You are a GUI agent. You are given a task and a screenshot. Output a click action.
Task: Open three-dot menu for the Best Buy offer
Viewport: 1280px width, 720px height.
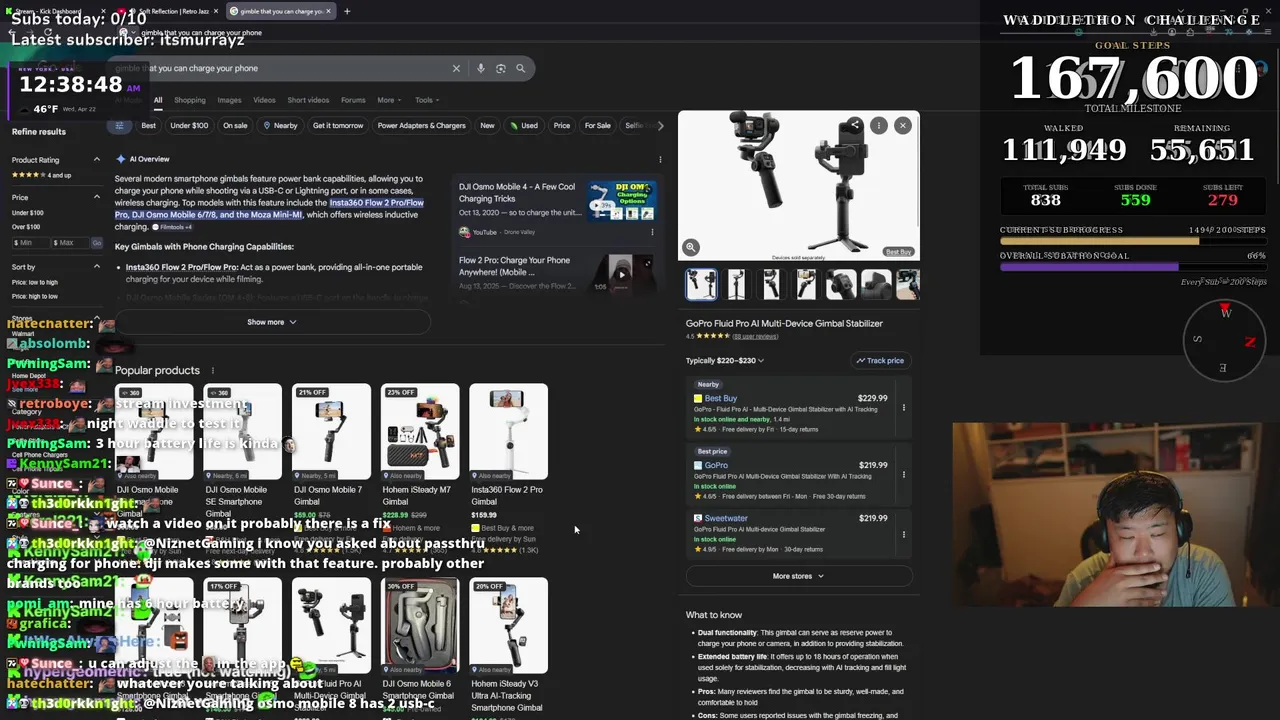(x=903, y=408)
